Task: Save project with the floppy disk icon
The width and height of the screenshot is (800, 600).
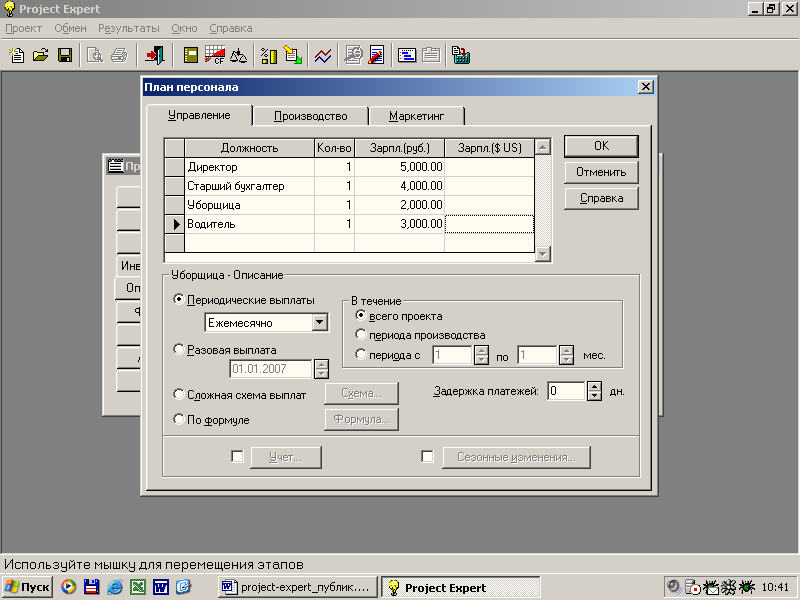Action: [65, 55]
